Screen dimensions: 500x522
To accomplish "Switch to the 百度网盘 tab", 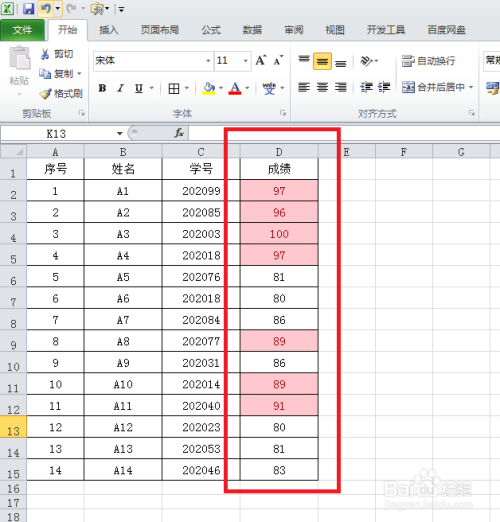I will tap(446, 30).
